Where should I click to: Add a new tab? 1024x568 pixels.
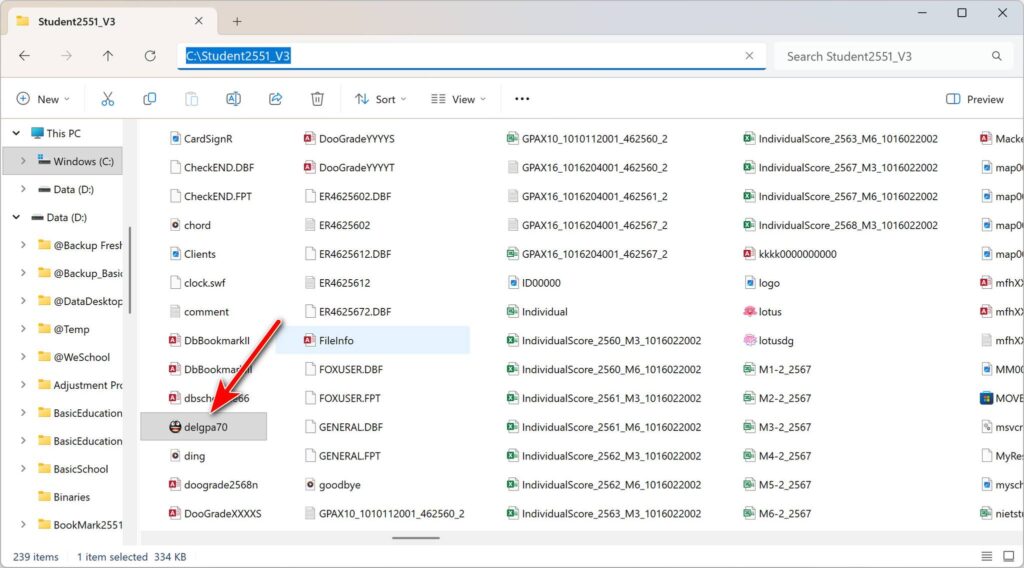tap(237, 21)
